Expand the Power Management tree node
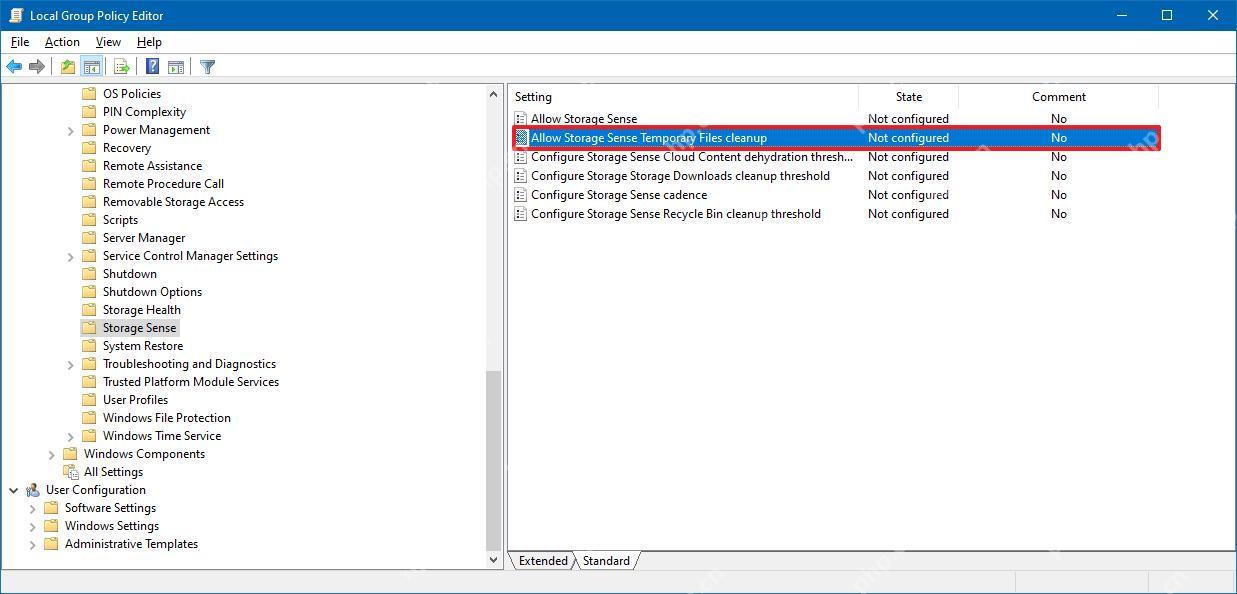 (70, 130)
